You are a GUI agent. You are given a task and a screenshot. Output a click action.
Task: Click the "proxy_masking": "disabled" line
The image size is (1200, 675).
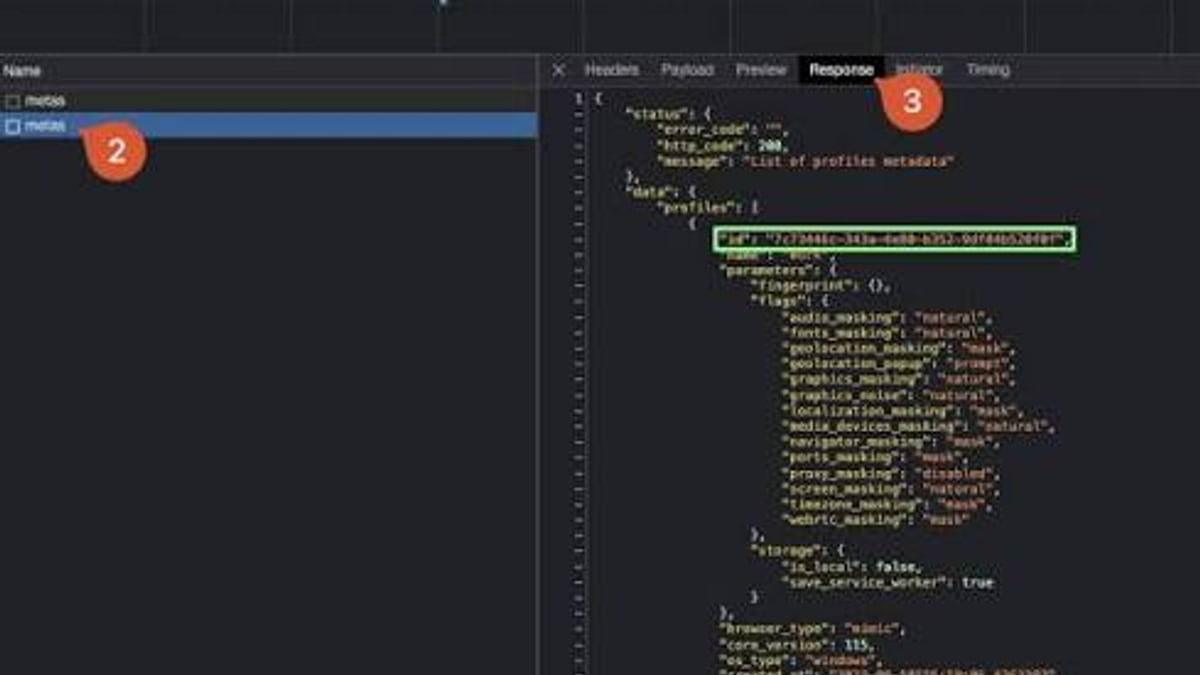tap(890, 474)
